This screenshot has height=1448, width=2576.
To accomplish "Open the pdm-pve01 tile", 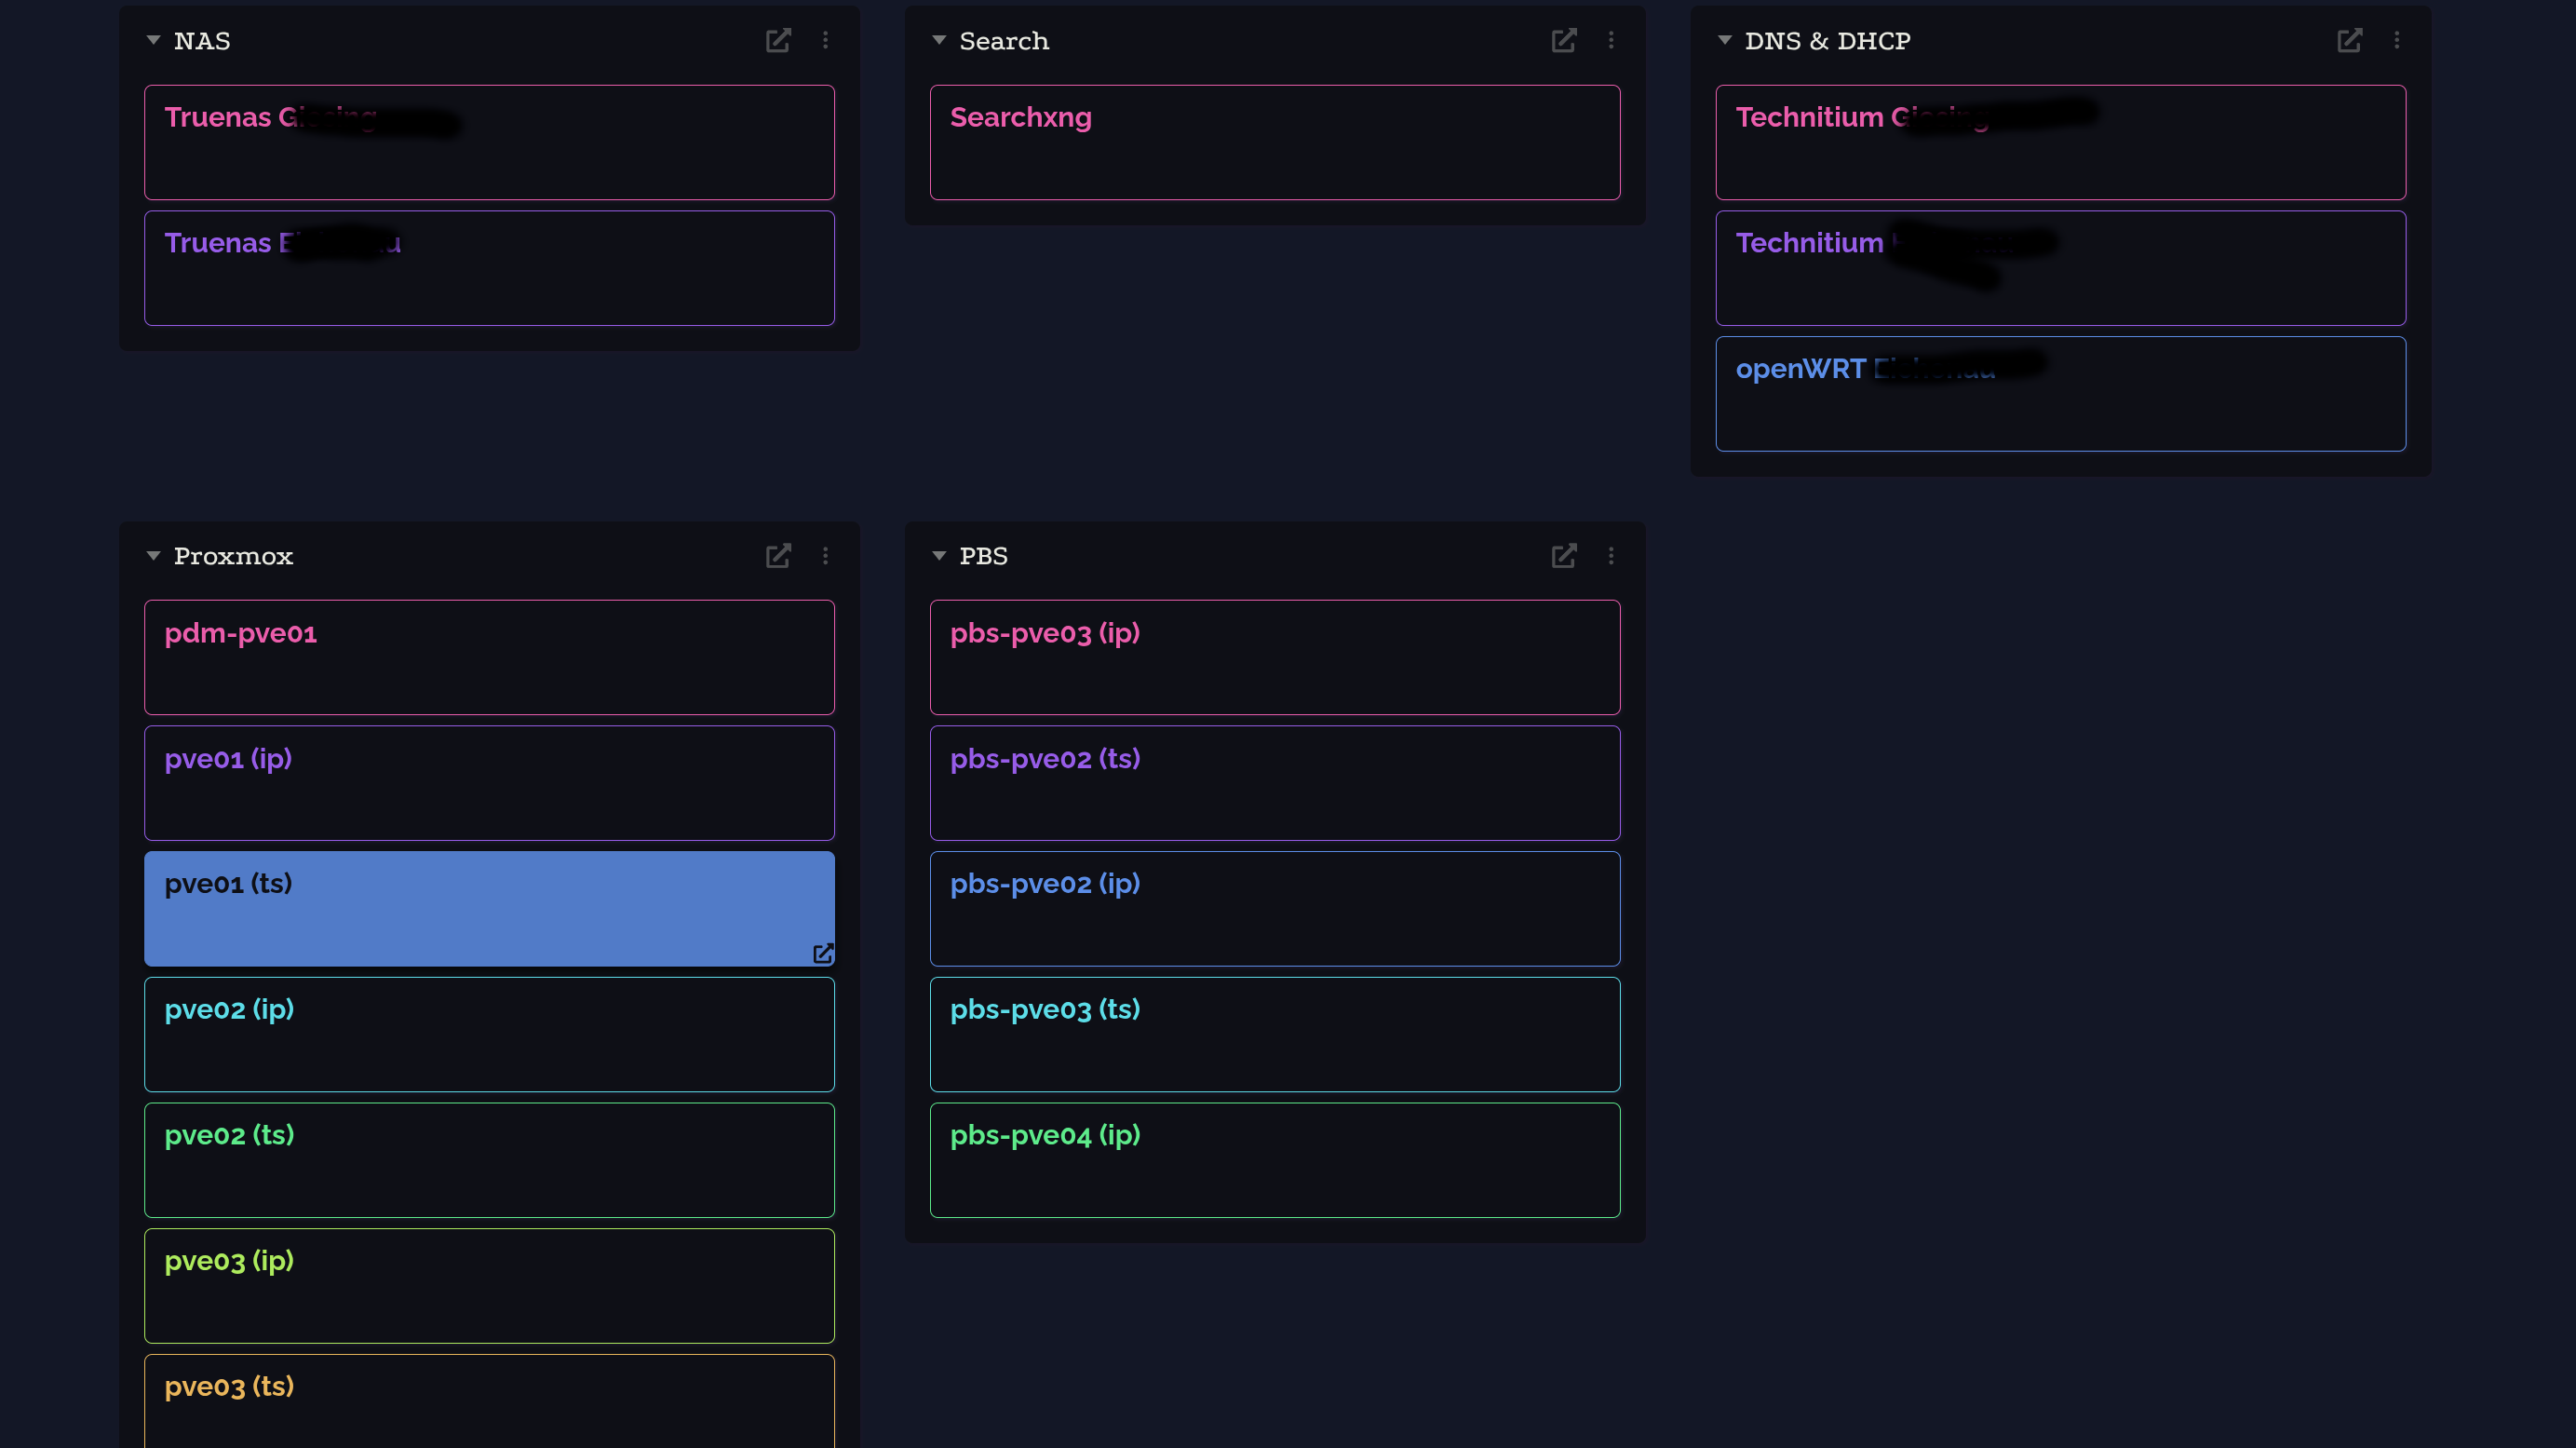I will click(489, 658).
